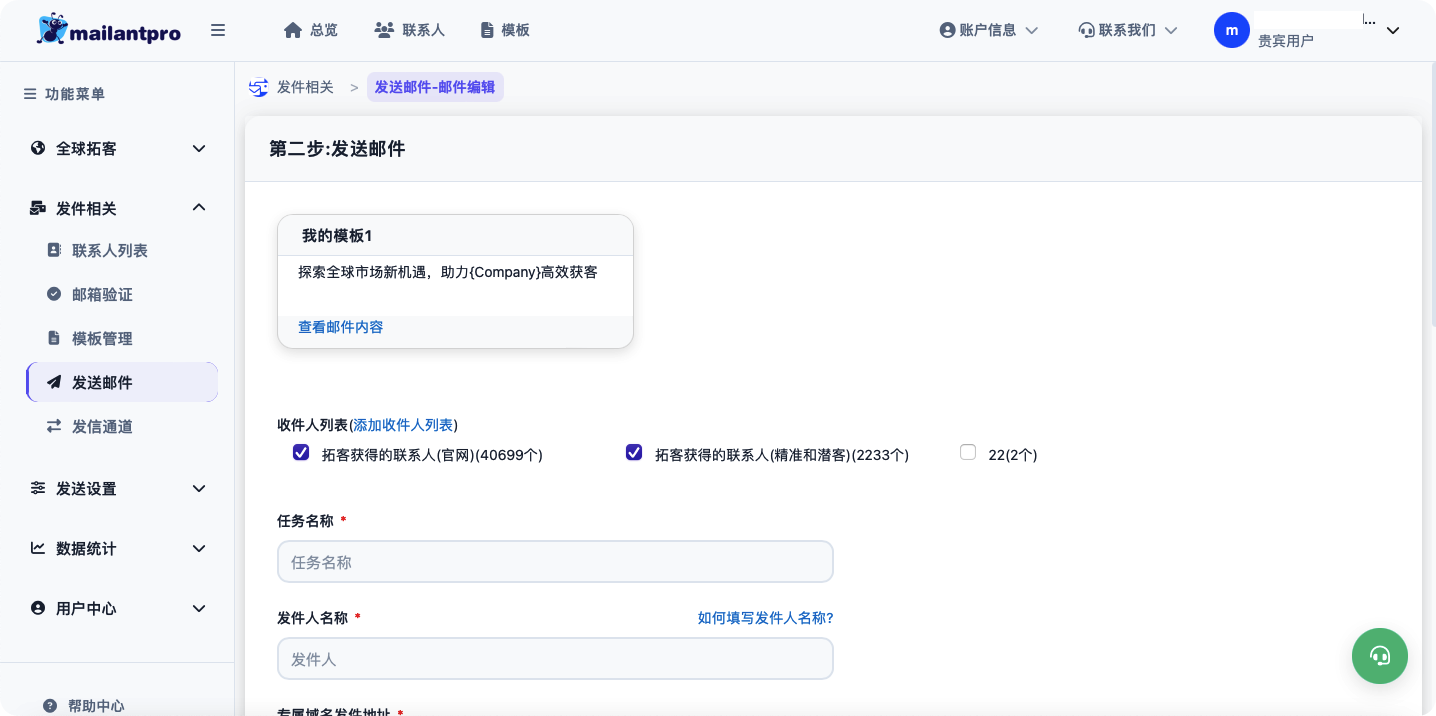Open the user profile dropdown arrow
The height and width of the screenshot is (716, 1436).
(x=1393, y=30)
